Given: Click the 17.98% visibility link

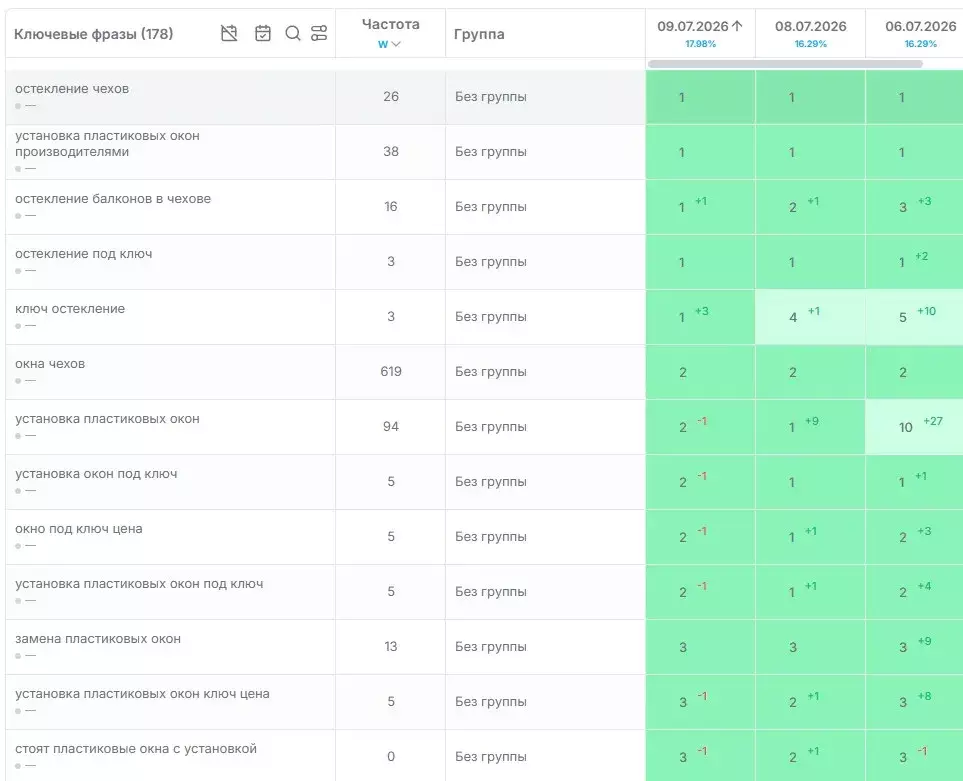Looking at the screenshot, I should coord(700,44).
